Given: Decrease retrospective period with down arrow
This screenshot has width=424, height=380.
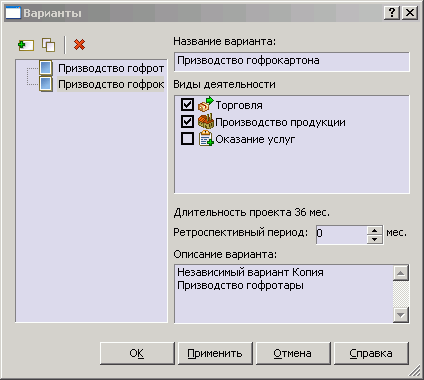Looking at the screenshot, I should [375, 239].
